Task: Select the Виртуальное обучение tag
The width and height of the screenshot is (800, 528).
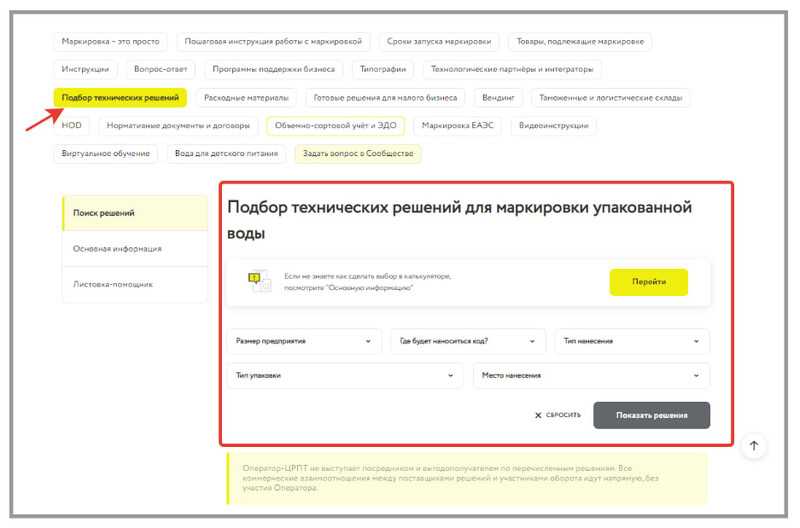Action: (106, 154)
